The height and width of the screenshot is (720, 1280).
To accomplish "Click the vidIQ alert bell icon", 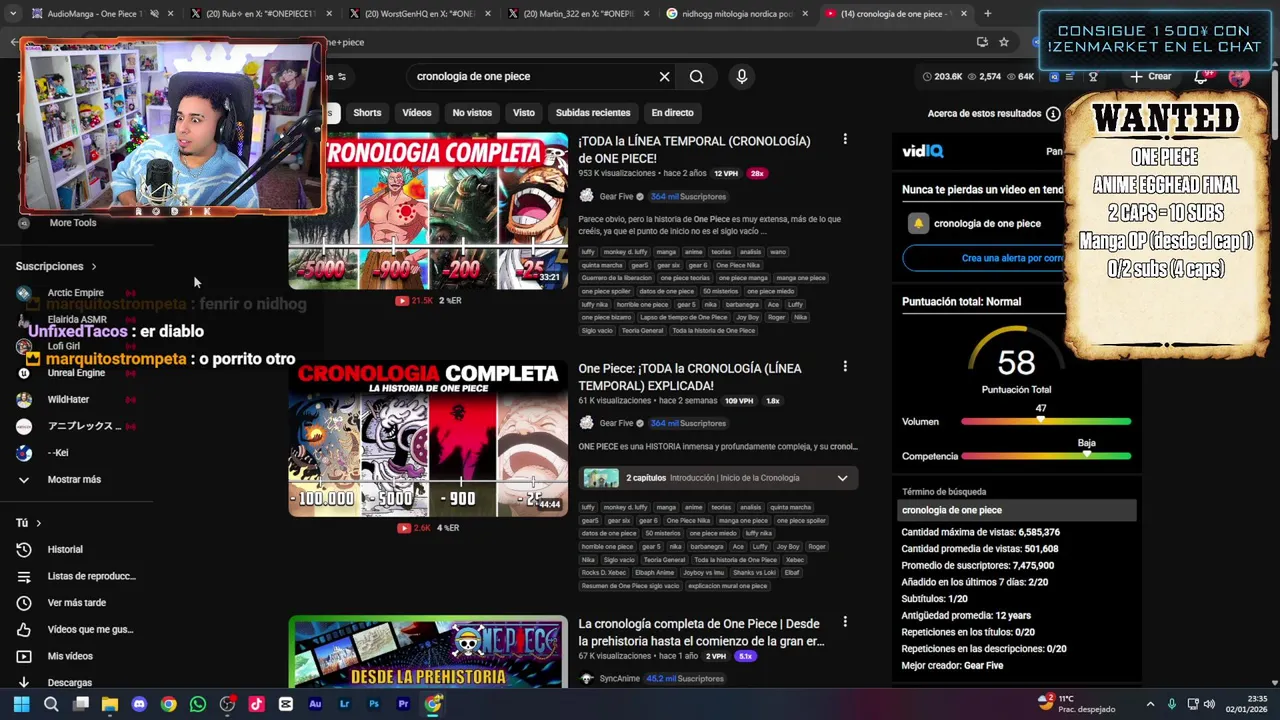I will click(x=918, y=224).
